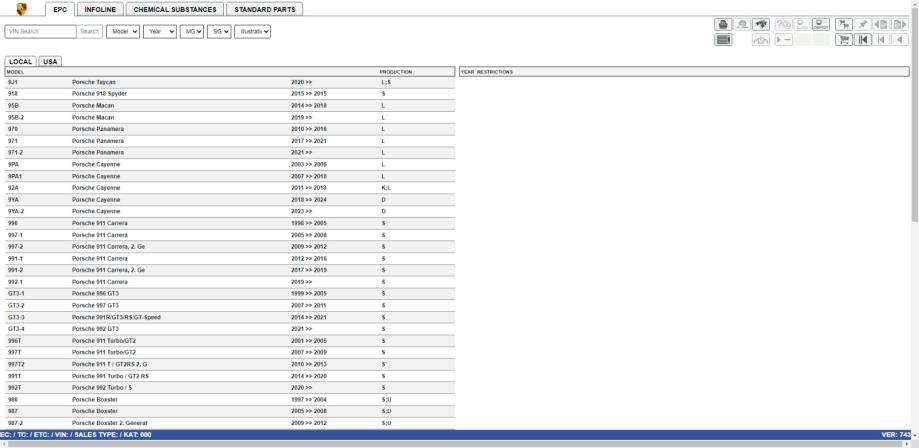The height and width of the screenshot is (448, 919).
Task: Open the shopping cart icon
Action: coord(844,40)
